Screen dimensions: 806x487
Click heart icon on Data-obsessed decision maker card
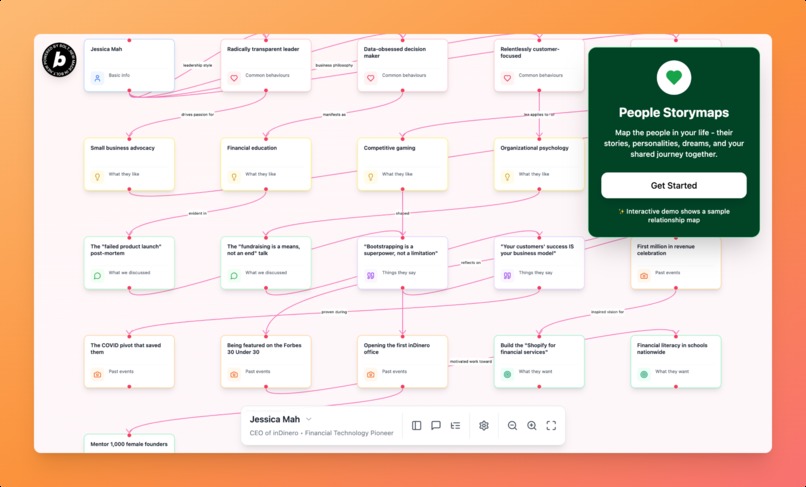coord(371,78)
